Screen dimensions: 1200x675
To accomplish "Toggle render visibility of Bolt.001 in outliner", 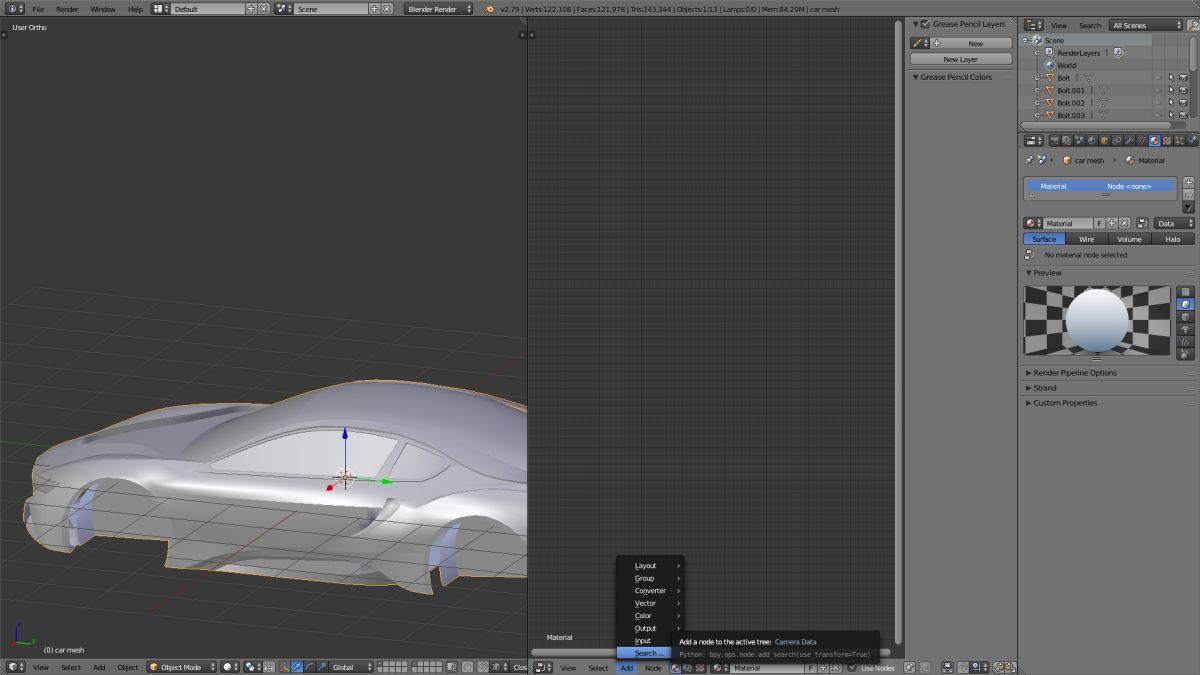I will (x=1183, y=90).
